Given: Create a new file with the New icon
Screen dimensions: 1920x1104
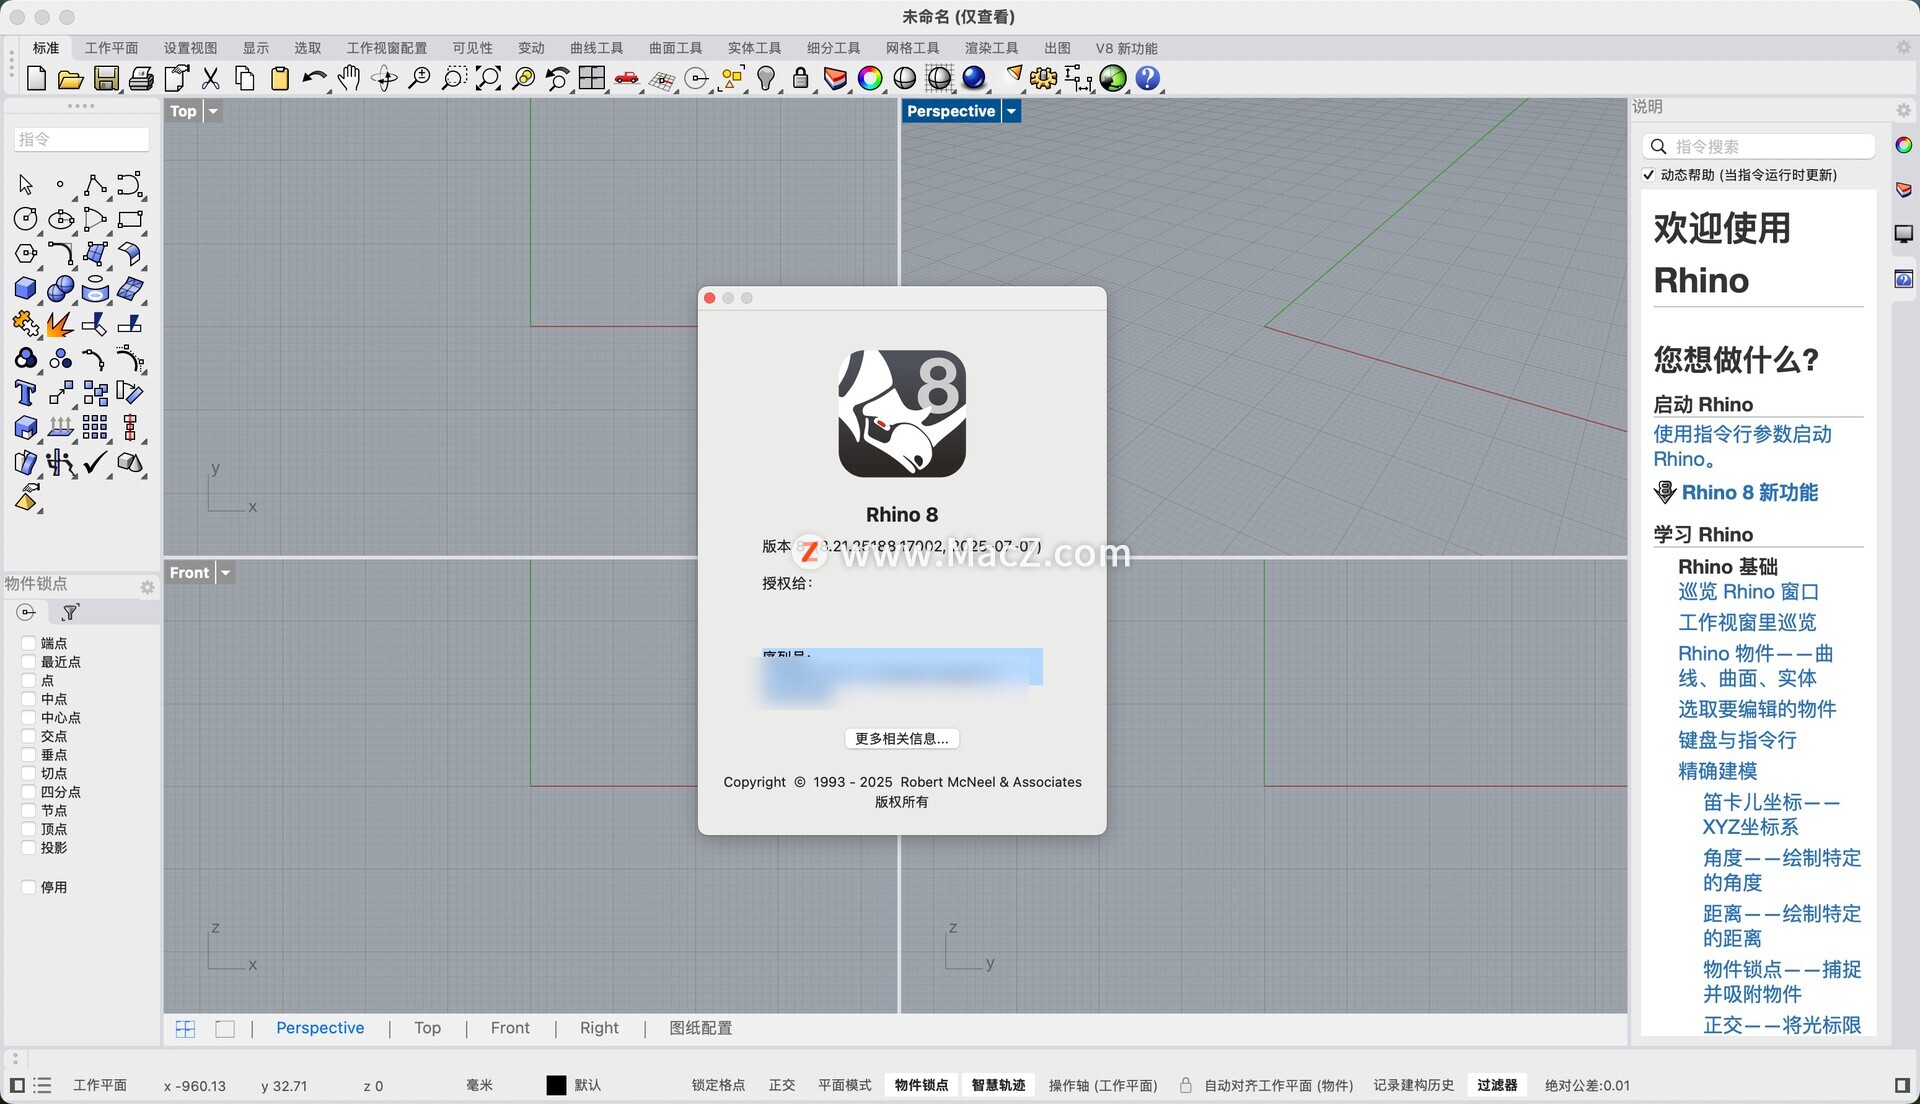Looking at the screenshot, I should pos(36,78).
